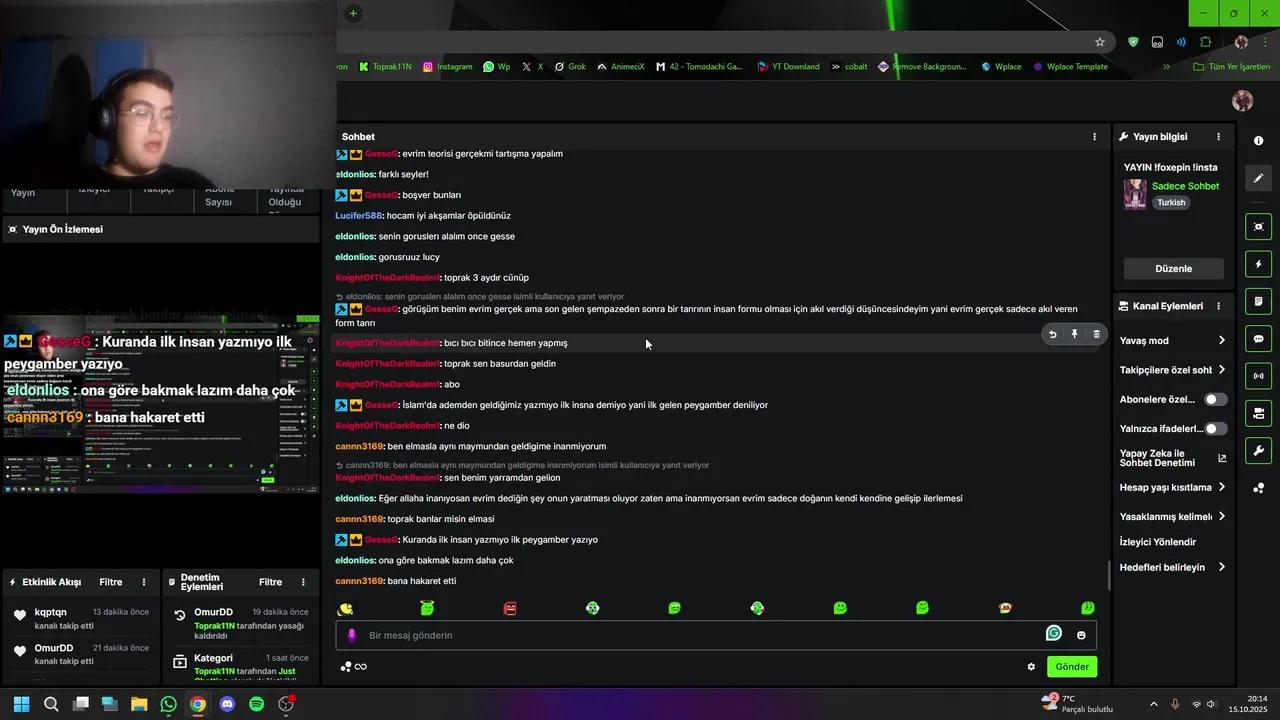
Task: Click the three-dots icon below the wrench
Action: point(1259,488)
